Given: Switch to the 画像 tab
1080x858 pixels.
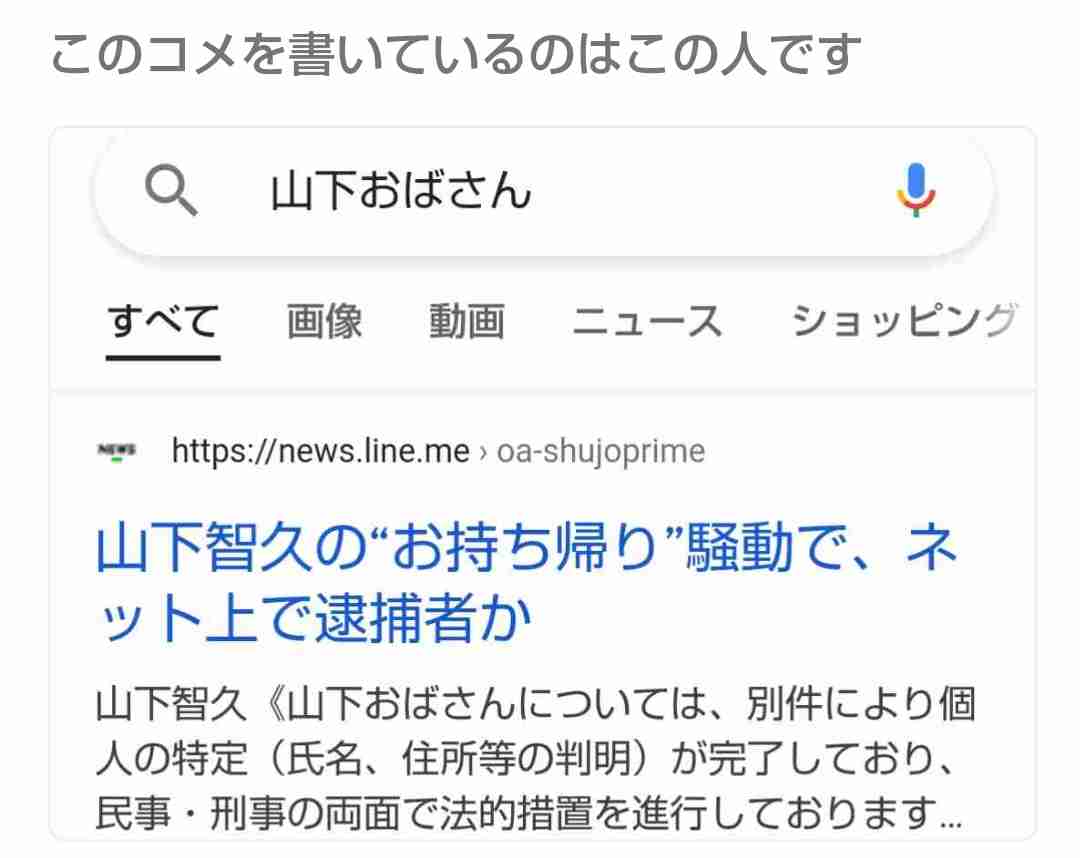Looking at the screenshot, I should click(324, 322).
